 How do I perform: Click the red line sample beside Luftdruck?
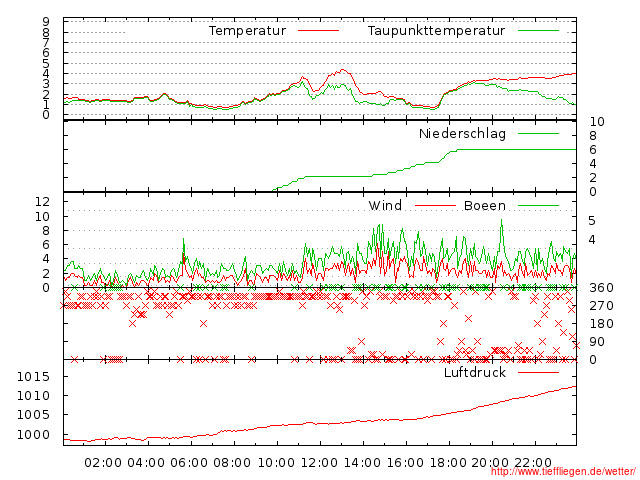[x=538, y=372]
